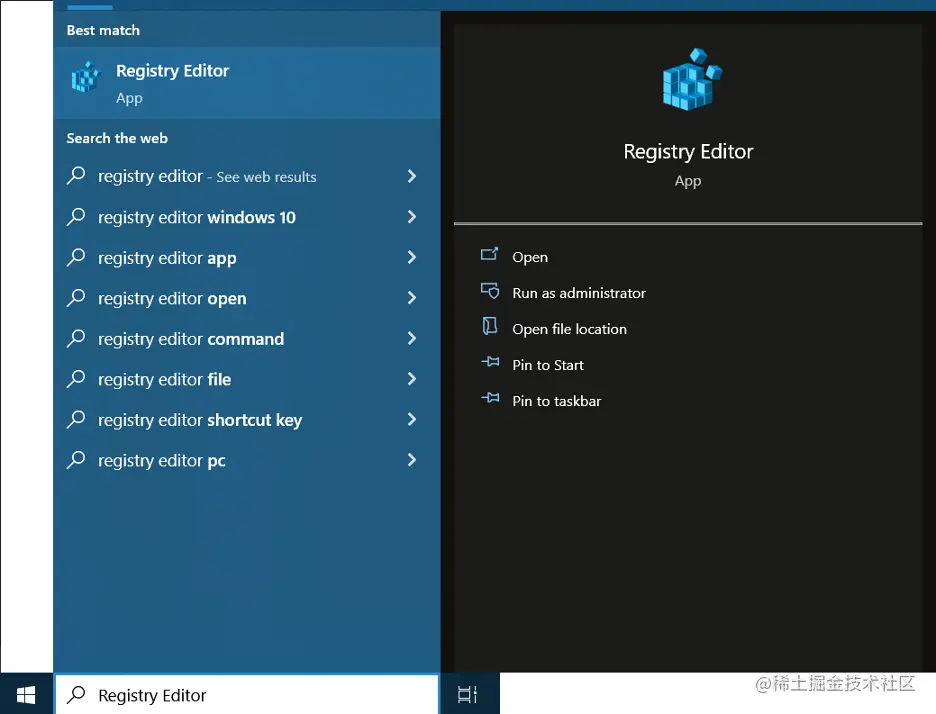Select the 'registry editor file' suggestion
This screenshot has height=714, width=936.
(247, 379)
